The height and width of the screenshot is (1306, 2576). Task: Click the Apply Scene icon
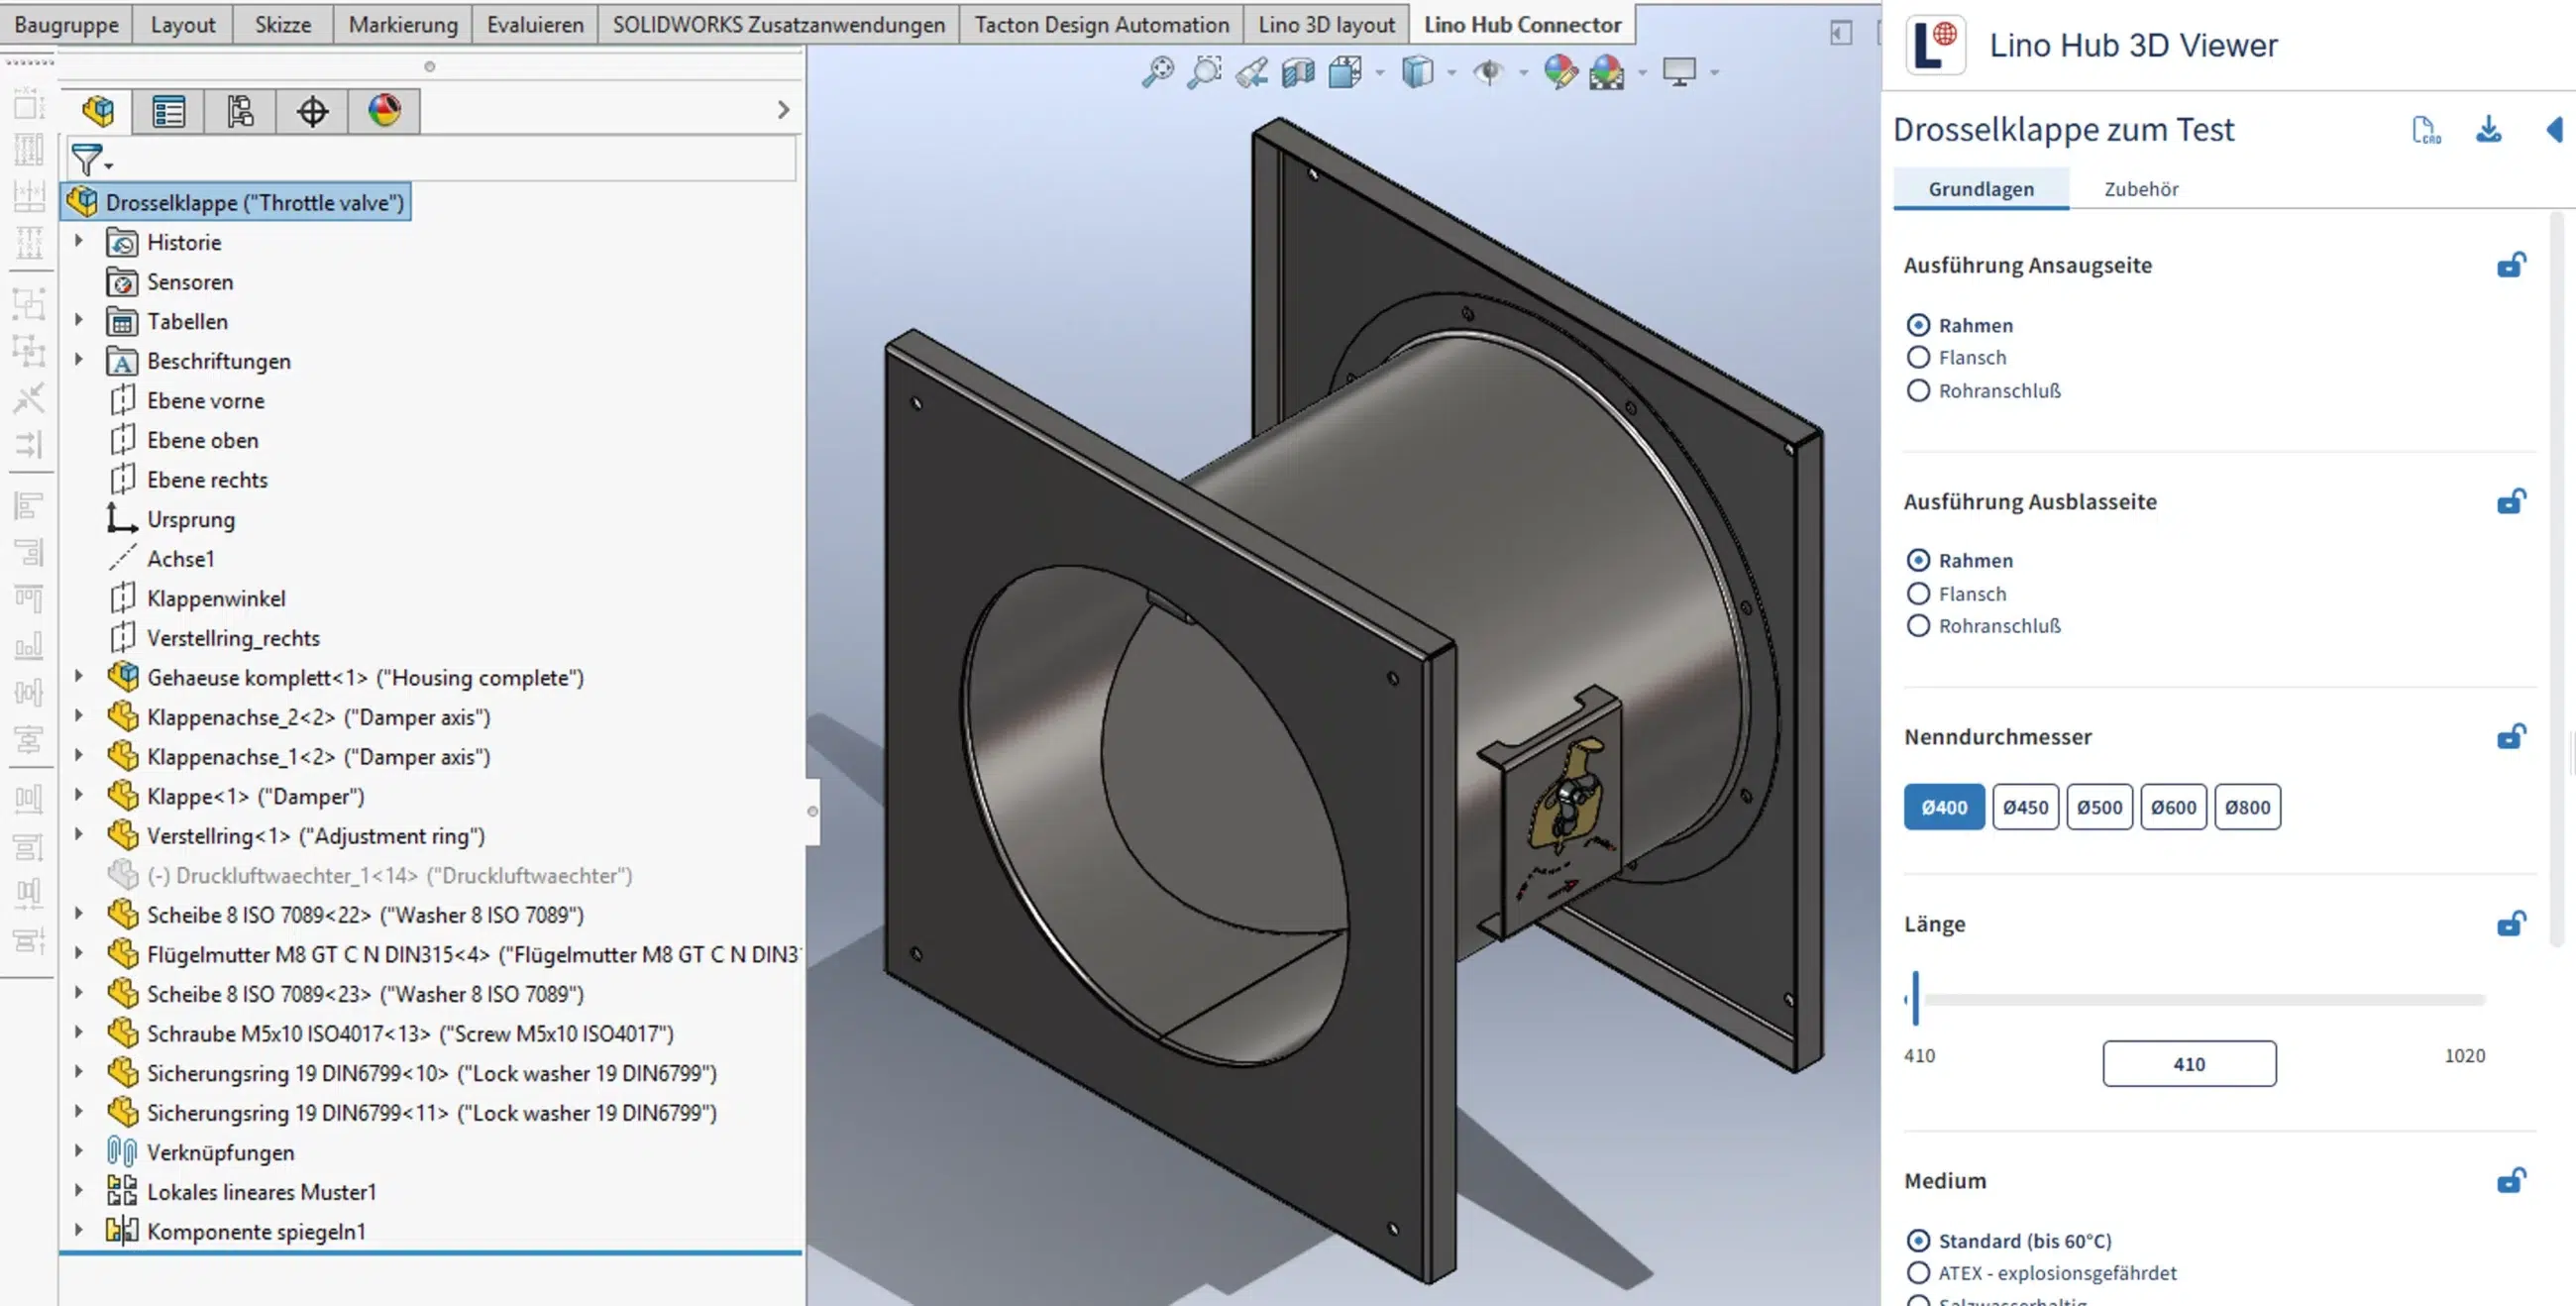[x=1606, y=71]
